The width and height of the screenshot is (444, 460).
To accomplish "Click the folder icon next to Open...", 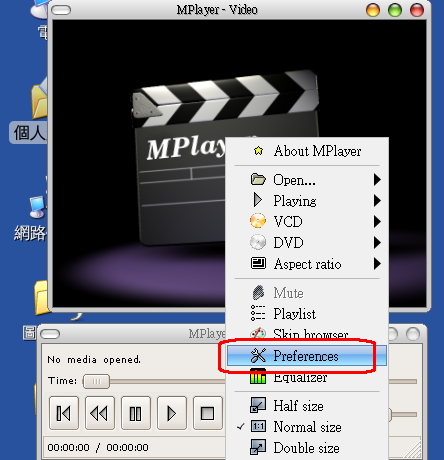I will [258, 179].
